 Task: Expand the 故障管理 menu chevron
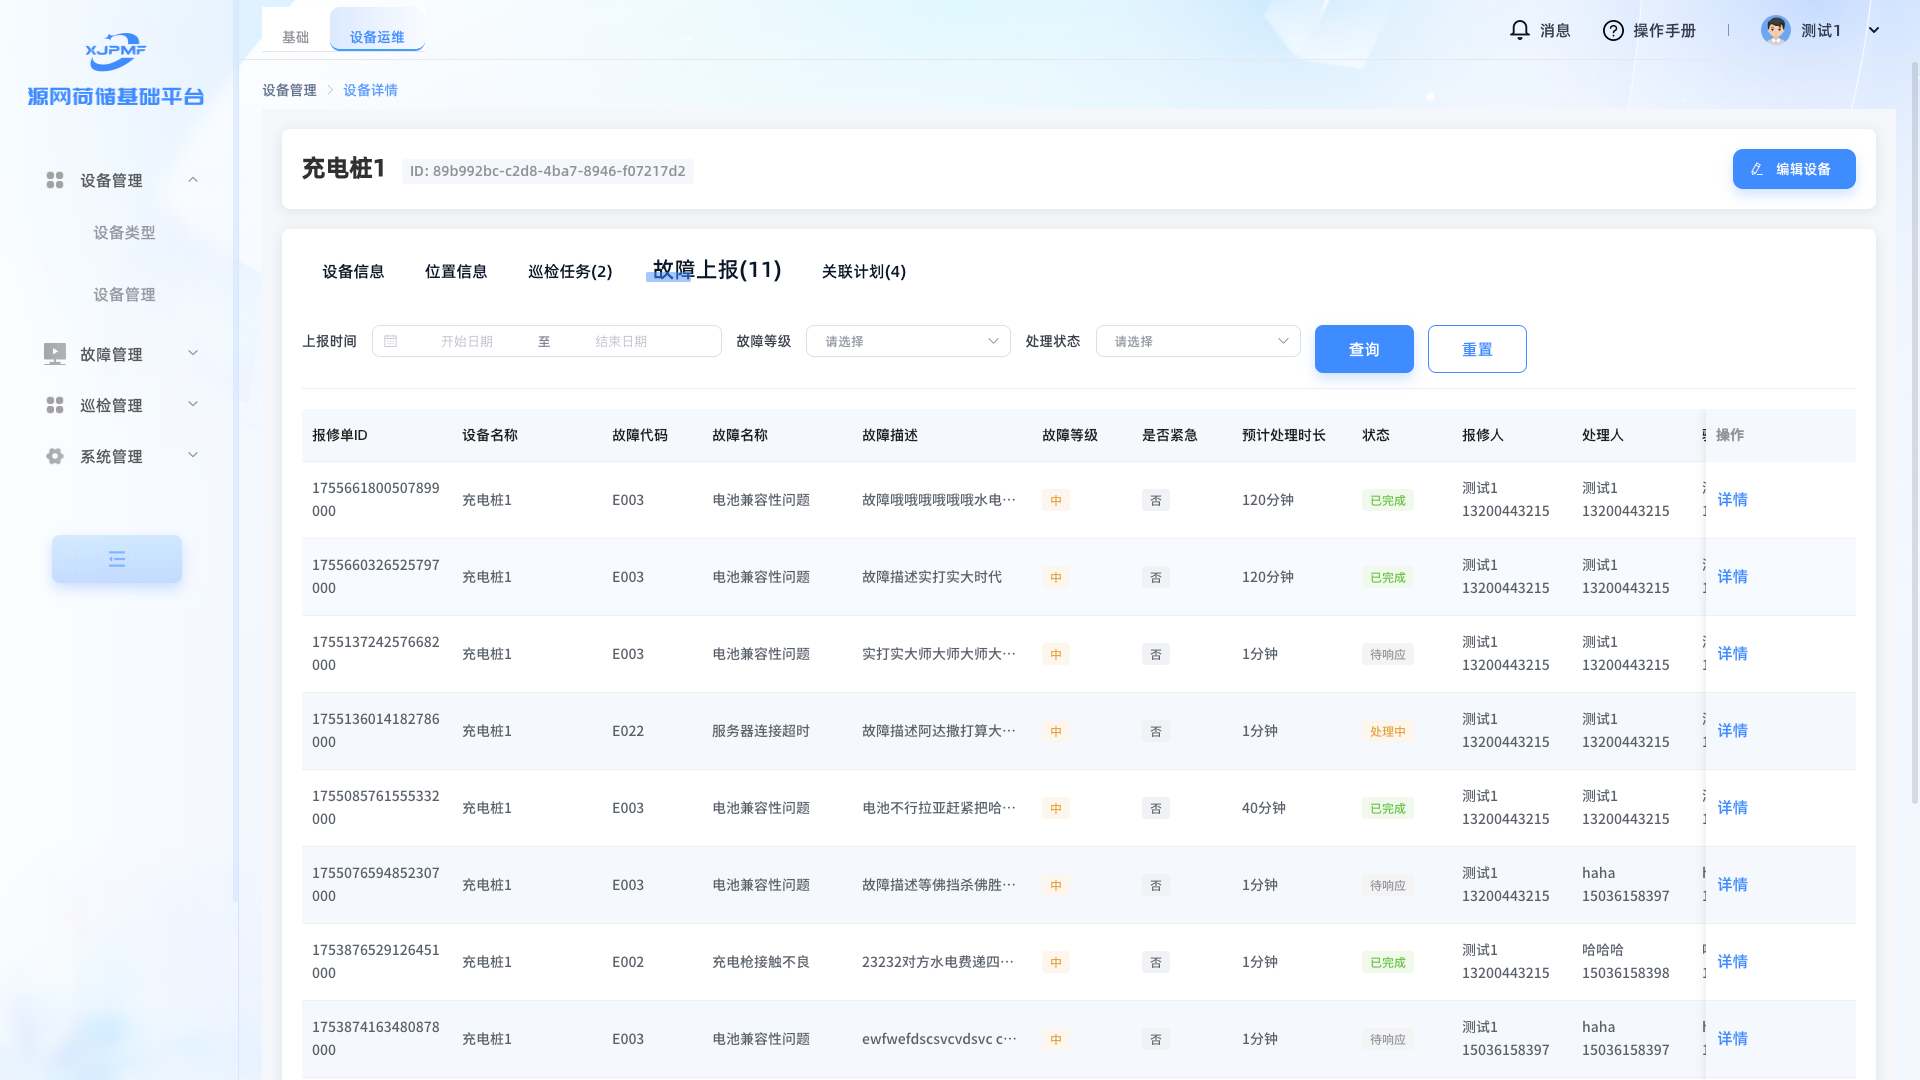click(x=193, y=353)
